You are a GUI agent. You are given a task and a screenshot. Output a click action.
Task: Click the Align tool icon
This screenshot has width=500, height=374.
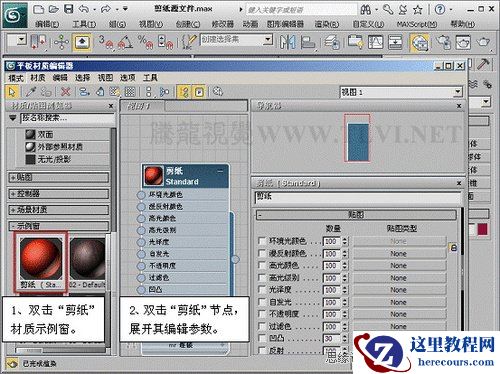click(x=308, y=42)
